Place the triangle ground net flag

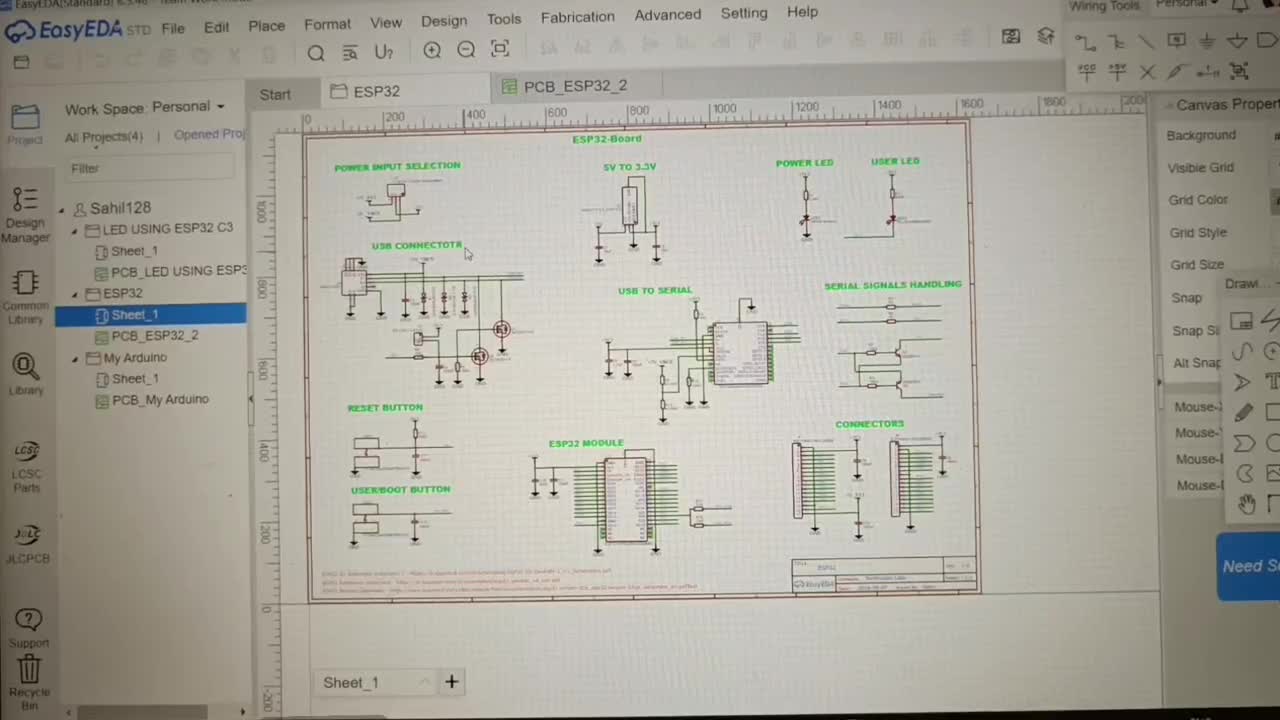1238,41
